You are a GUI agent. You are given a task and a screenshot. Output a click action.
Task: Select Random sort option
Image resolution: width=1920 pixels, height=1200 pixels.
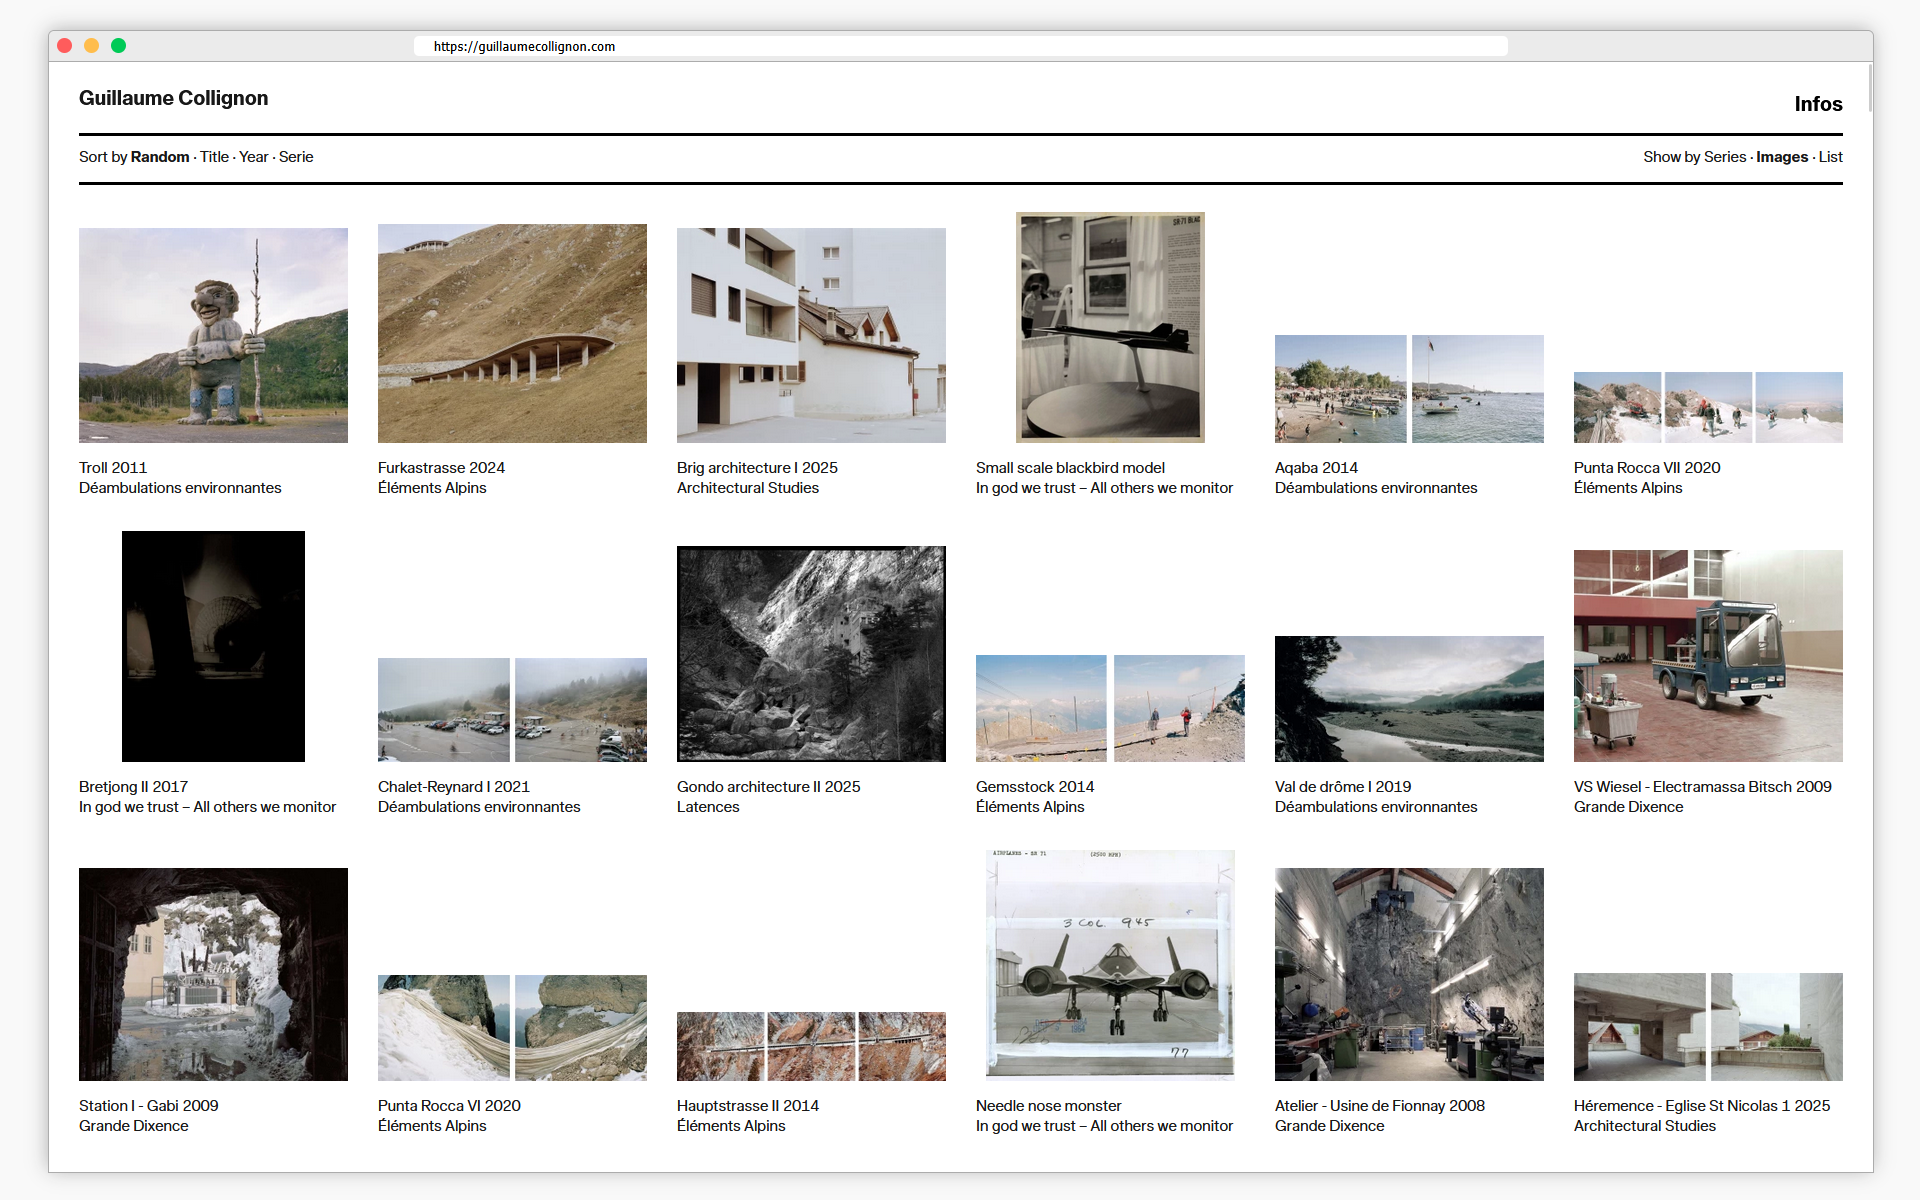(159, 157)
